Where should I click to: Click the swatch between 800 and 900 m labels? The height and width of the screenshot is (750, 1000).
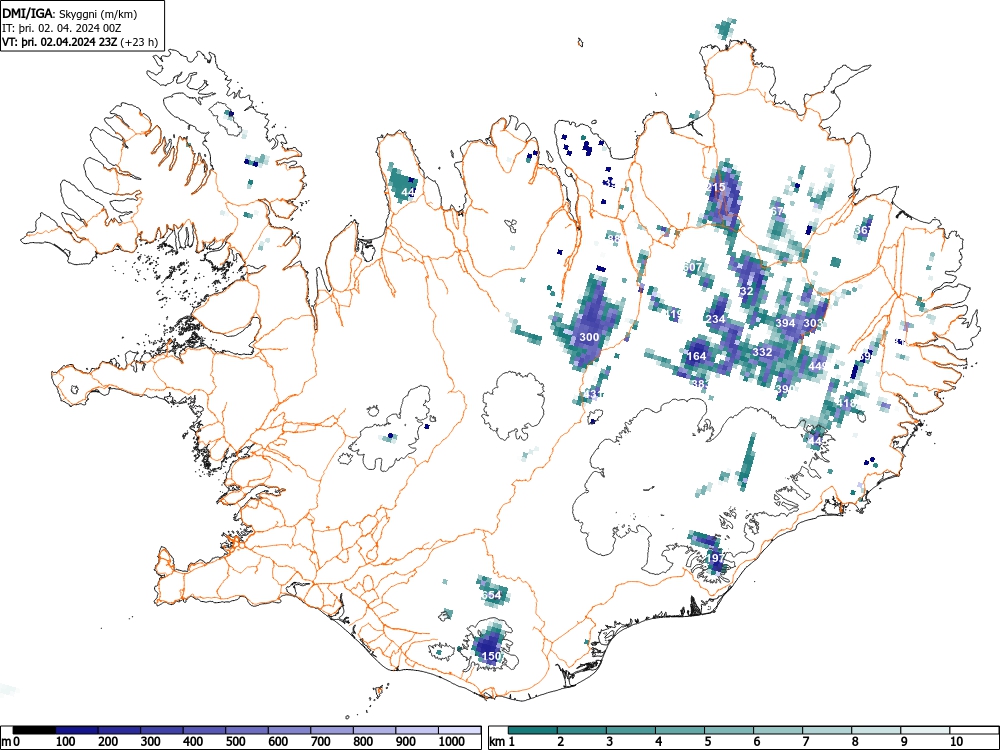pos(374,730)
